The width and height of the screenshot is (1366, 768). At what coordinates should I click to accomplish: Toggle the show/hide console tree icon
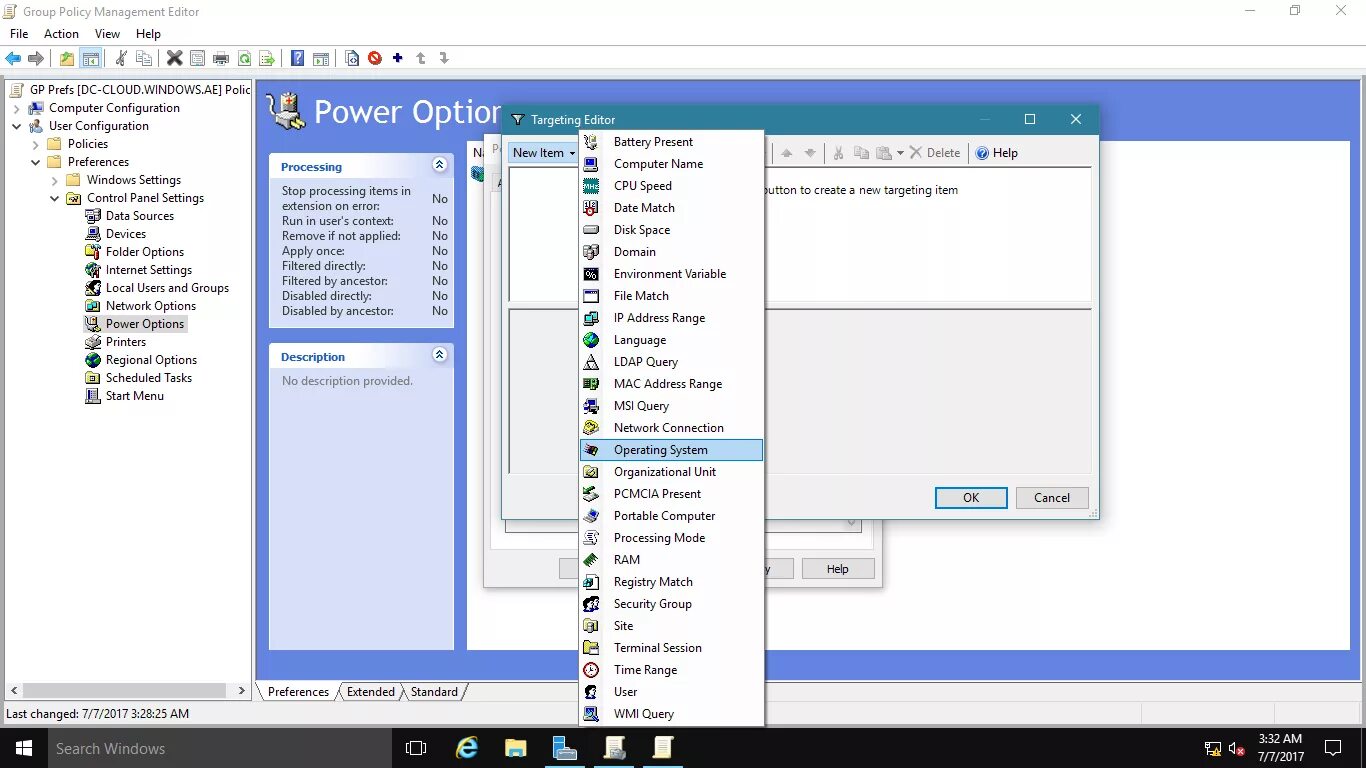91,58
